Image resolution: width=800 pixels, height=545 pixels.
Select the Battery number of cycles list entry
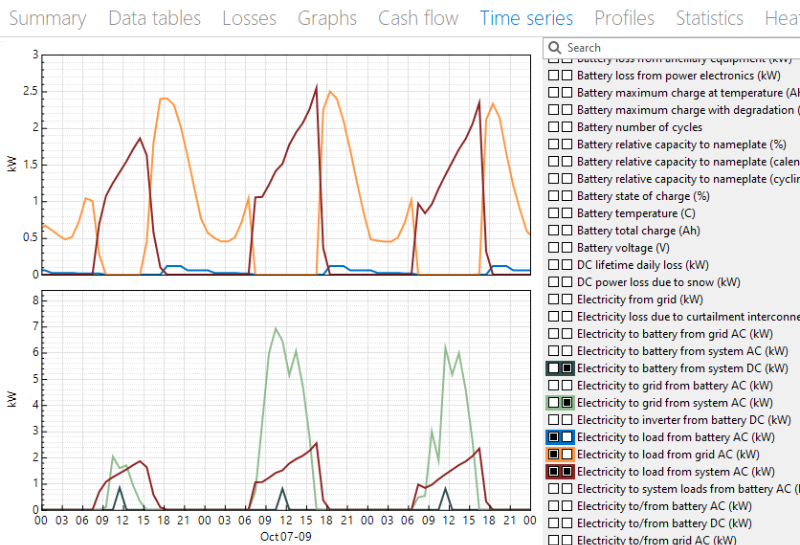click(639, 127)
